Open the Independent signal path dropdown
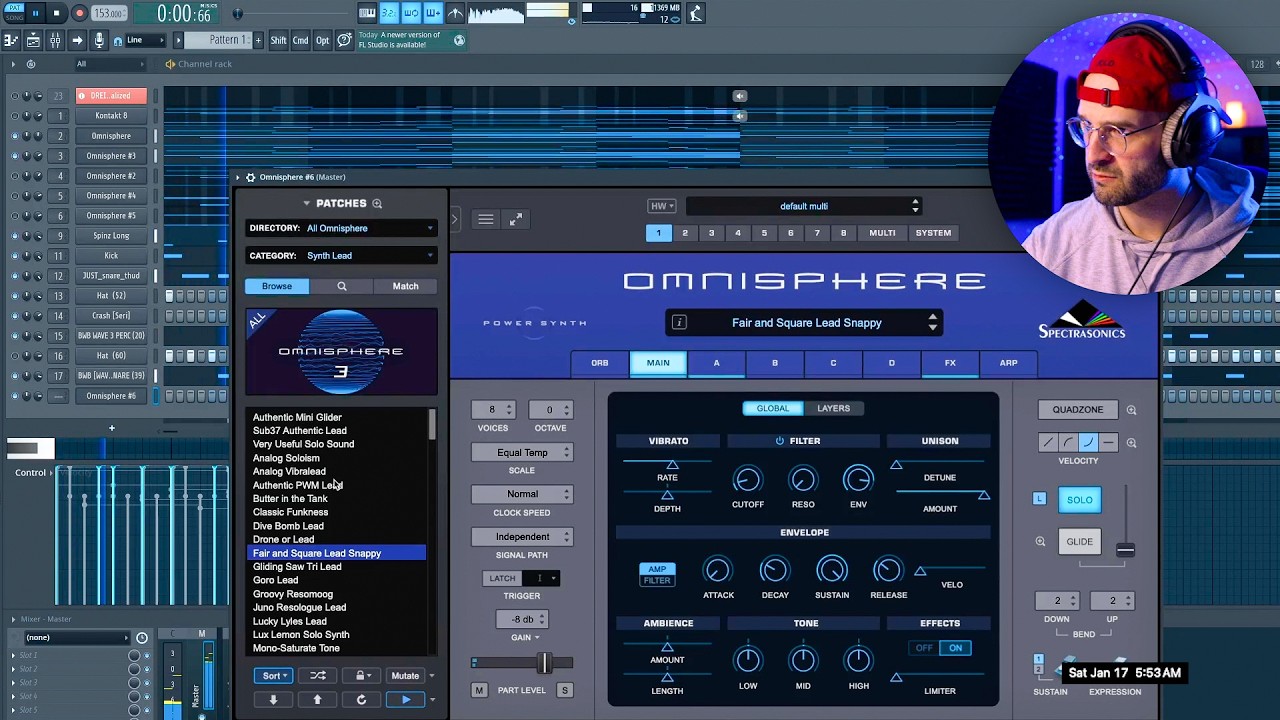 (522, 537)
